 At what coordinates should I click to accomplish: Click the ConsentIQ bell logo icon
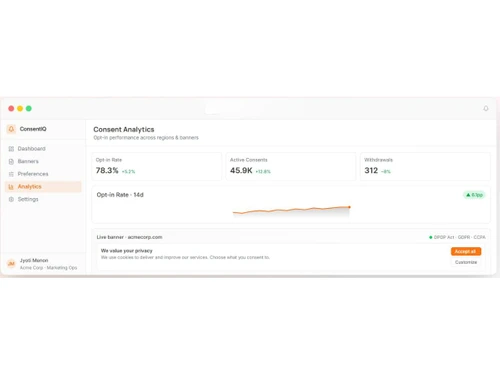[11, 129]
